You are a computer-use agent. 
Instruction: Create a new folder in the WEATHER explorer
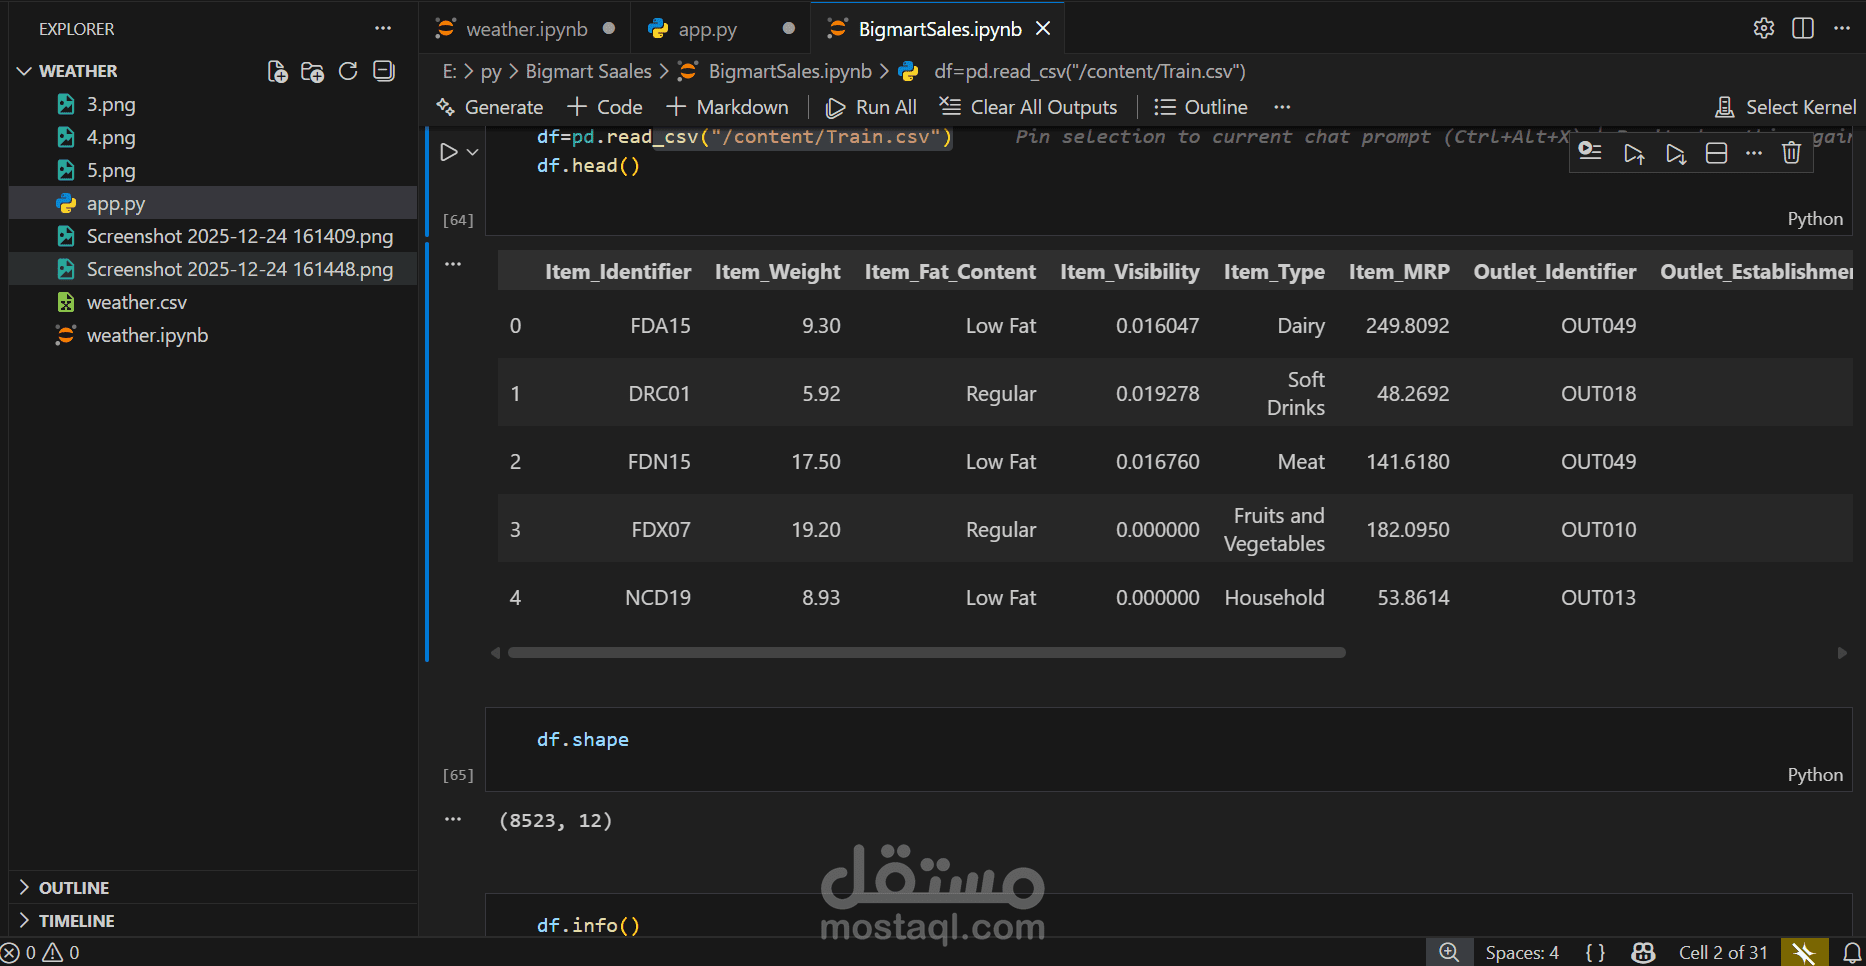click(x=313, y=71)
